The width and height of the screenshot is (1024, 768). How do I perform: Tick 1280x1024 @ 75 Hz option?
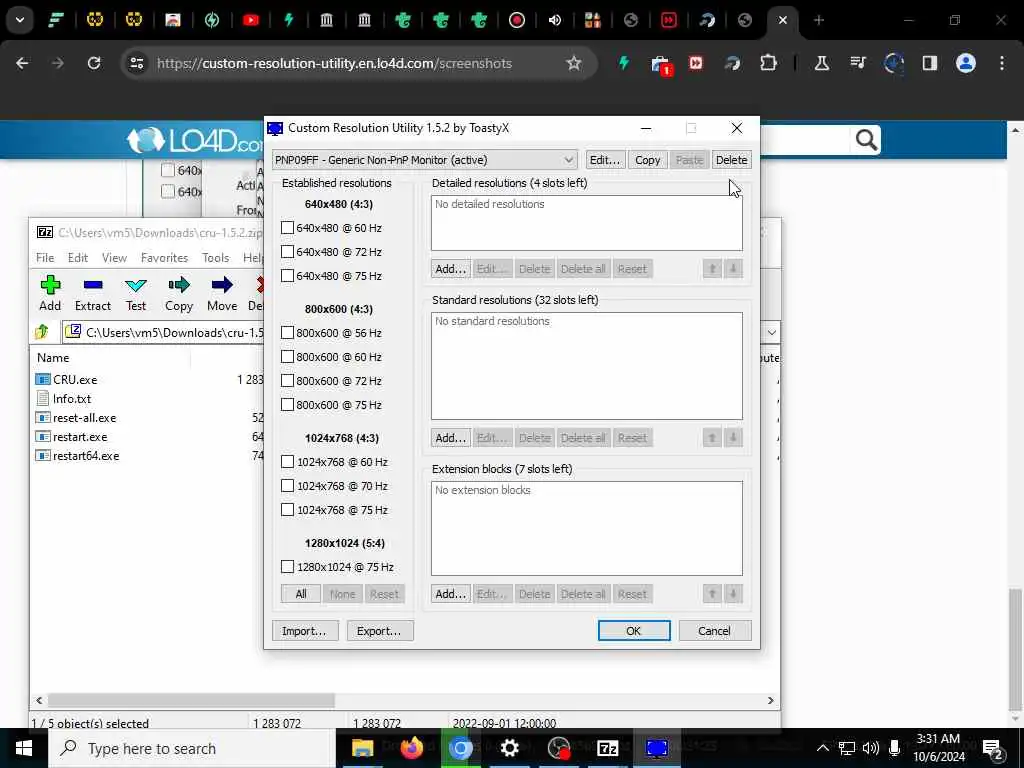pyautogui.click(x=287, y=567)
